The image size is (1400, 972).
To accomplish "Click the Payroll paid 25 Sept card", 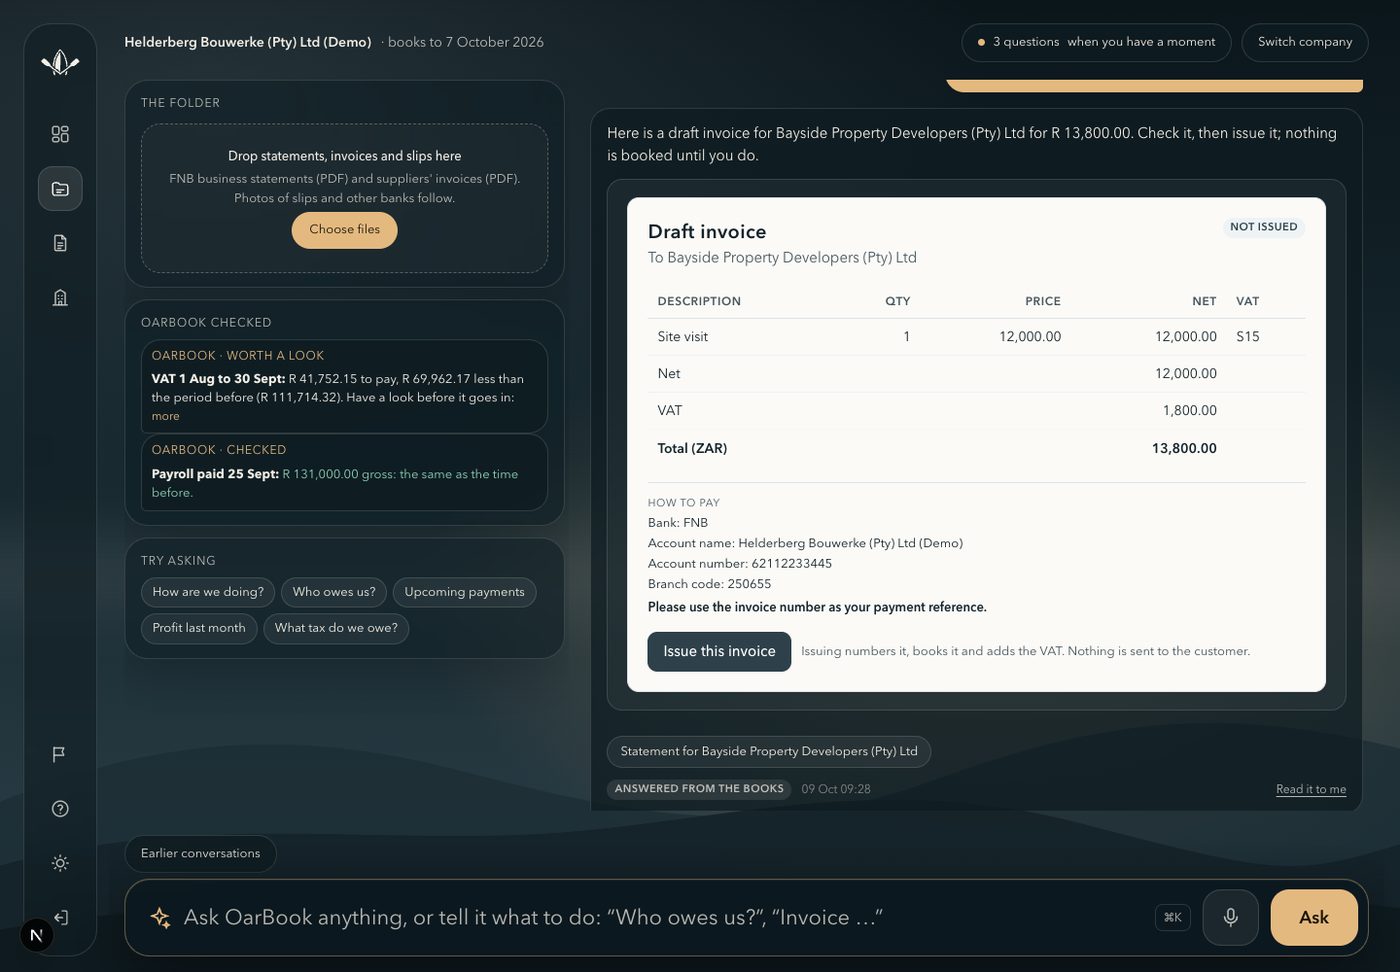I will [x=344, y=472].
